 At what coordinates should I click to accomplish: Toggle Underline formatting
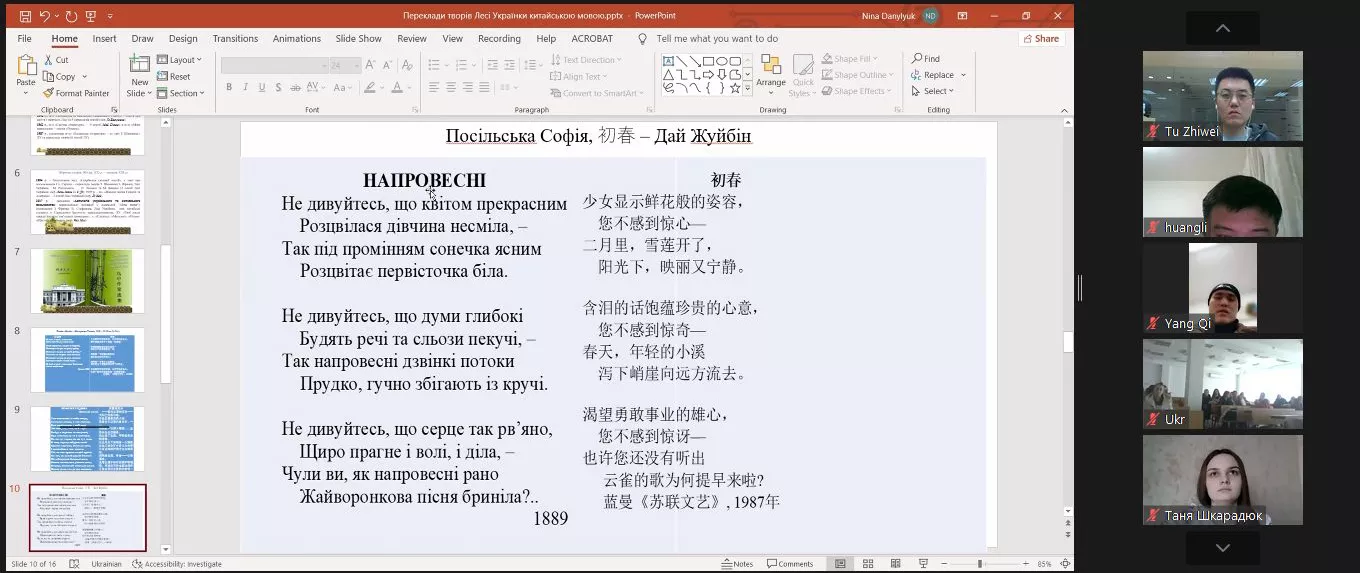click(262, 87)
